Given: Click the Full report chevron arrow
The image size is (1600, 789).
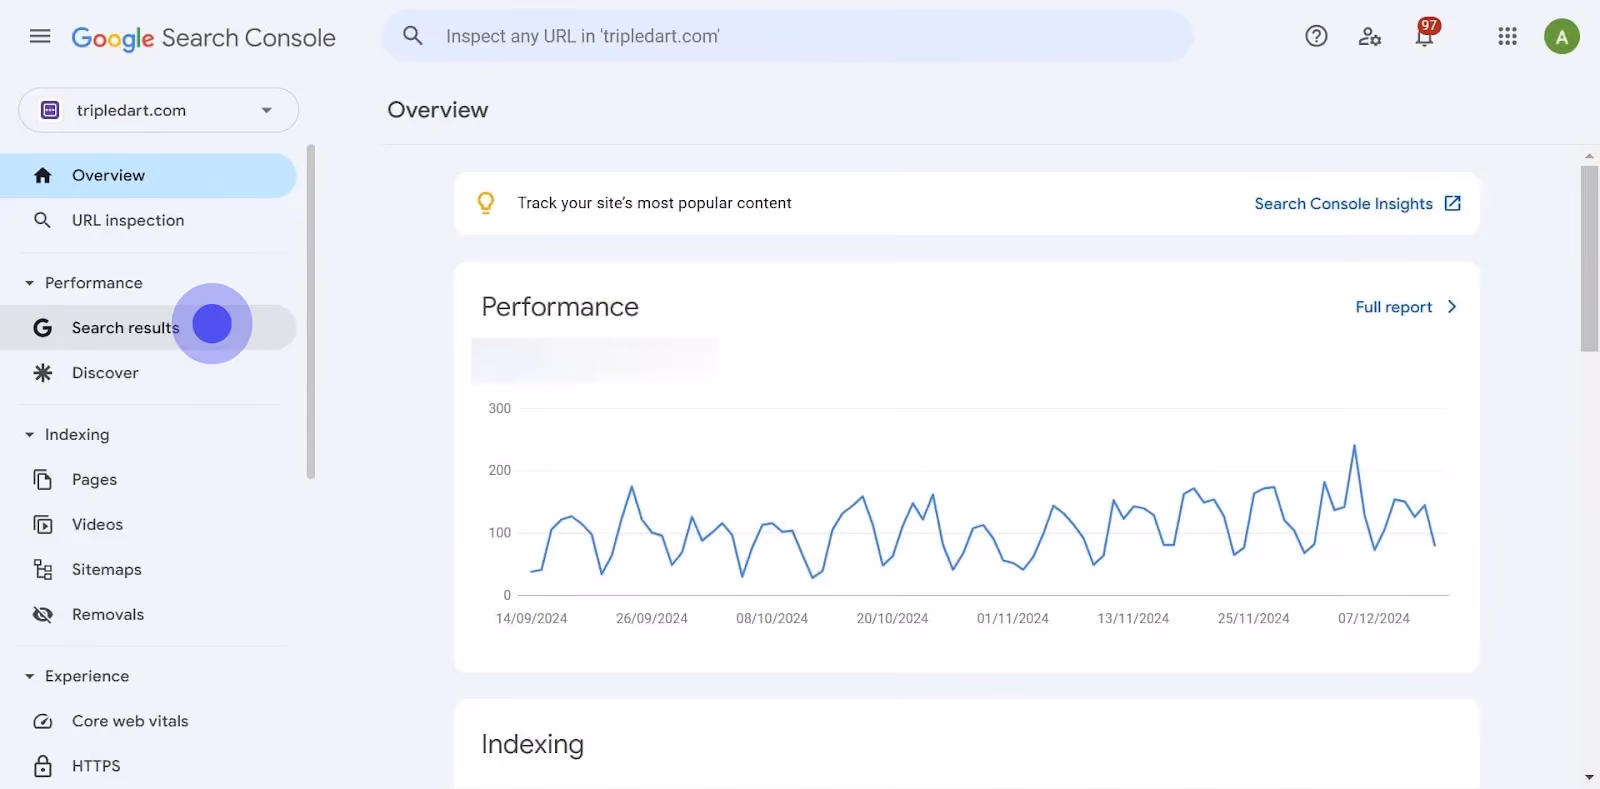Looking at the screenshot, I should pos(1452,307).
